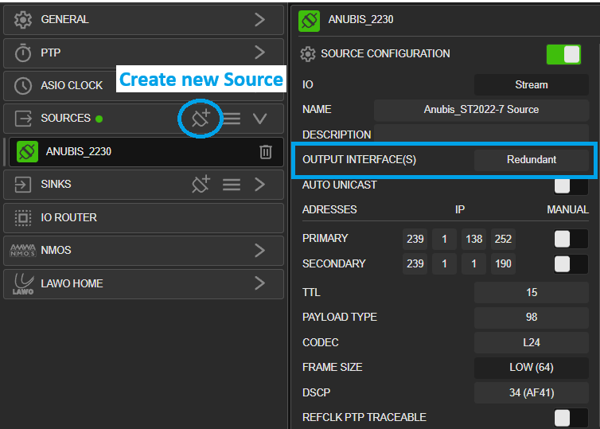Toggle REFCLK PTP TRACEABLE switch
This screenshot has height=429, width=600.
[x=571, y=418]
